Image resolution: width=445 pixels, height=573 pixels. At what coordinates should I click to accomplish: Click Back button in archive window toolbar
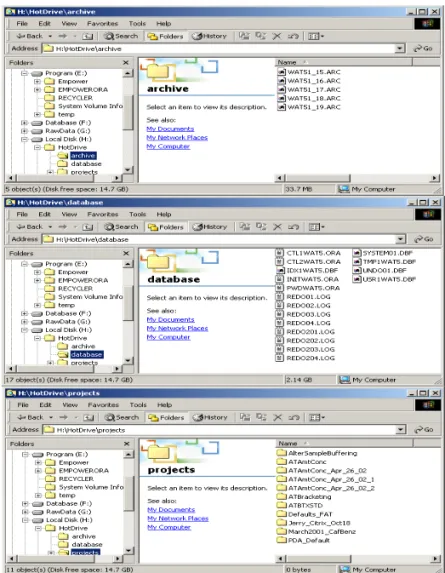click(x=30, y=36)
